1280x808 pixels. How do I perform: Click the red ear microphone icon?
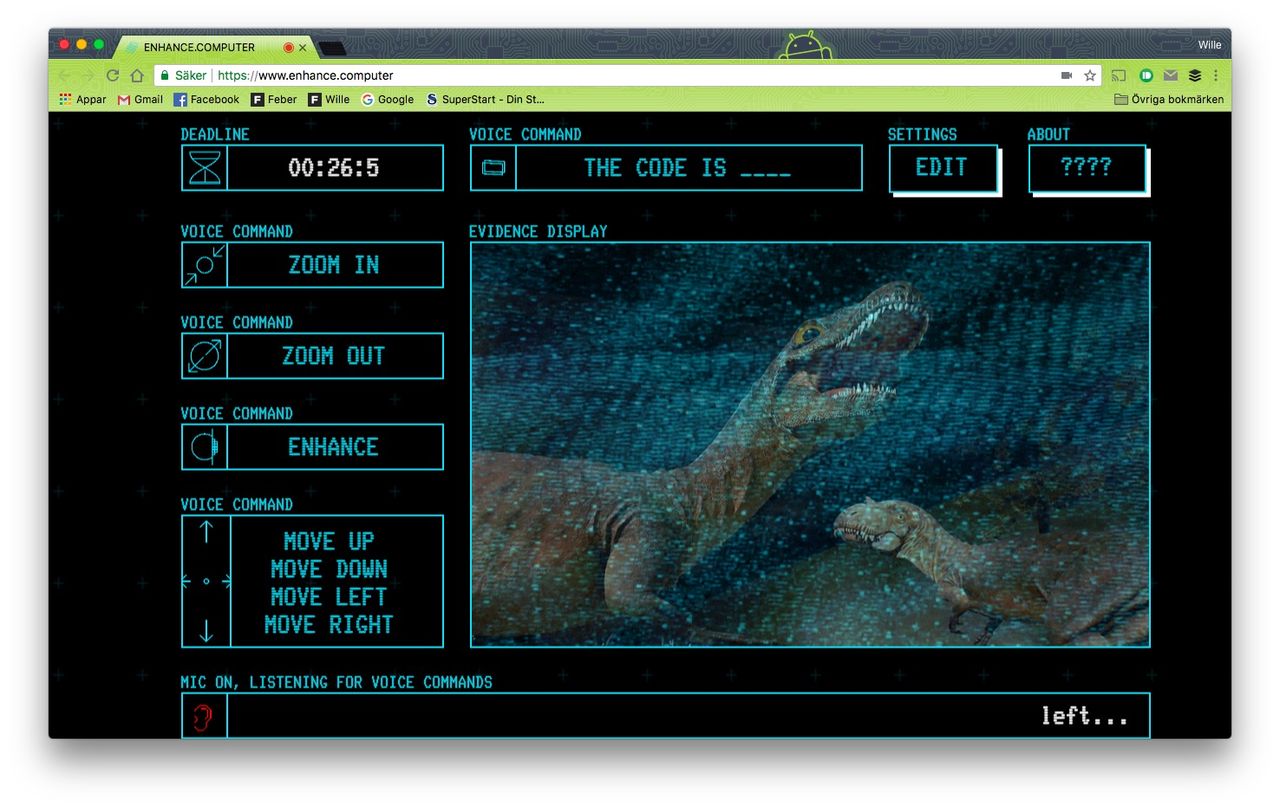click(x=204, y=716)
